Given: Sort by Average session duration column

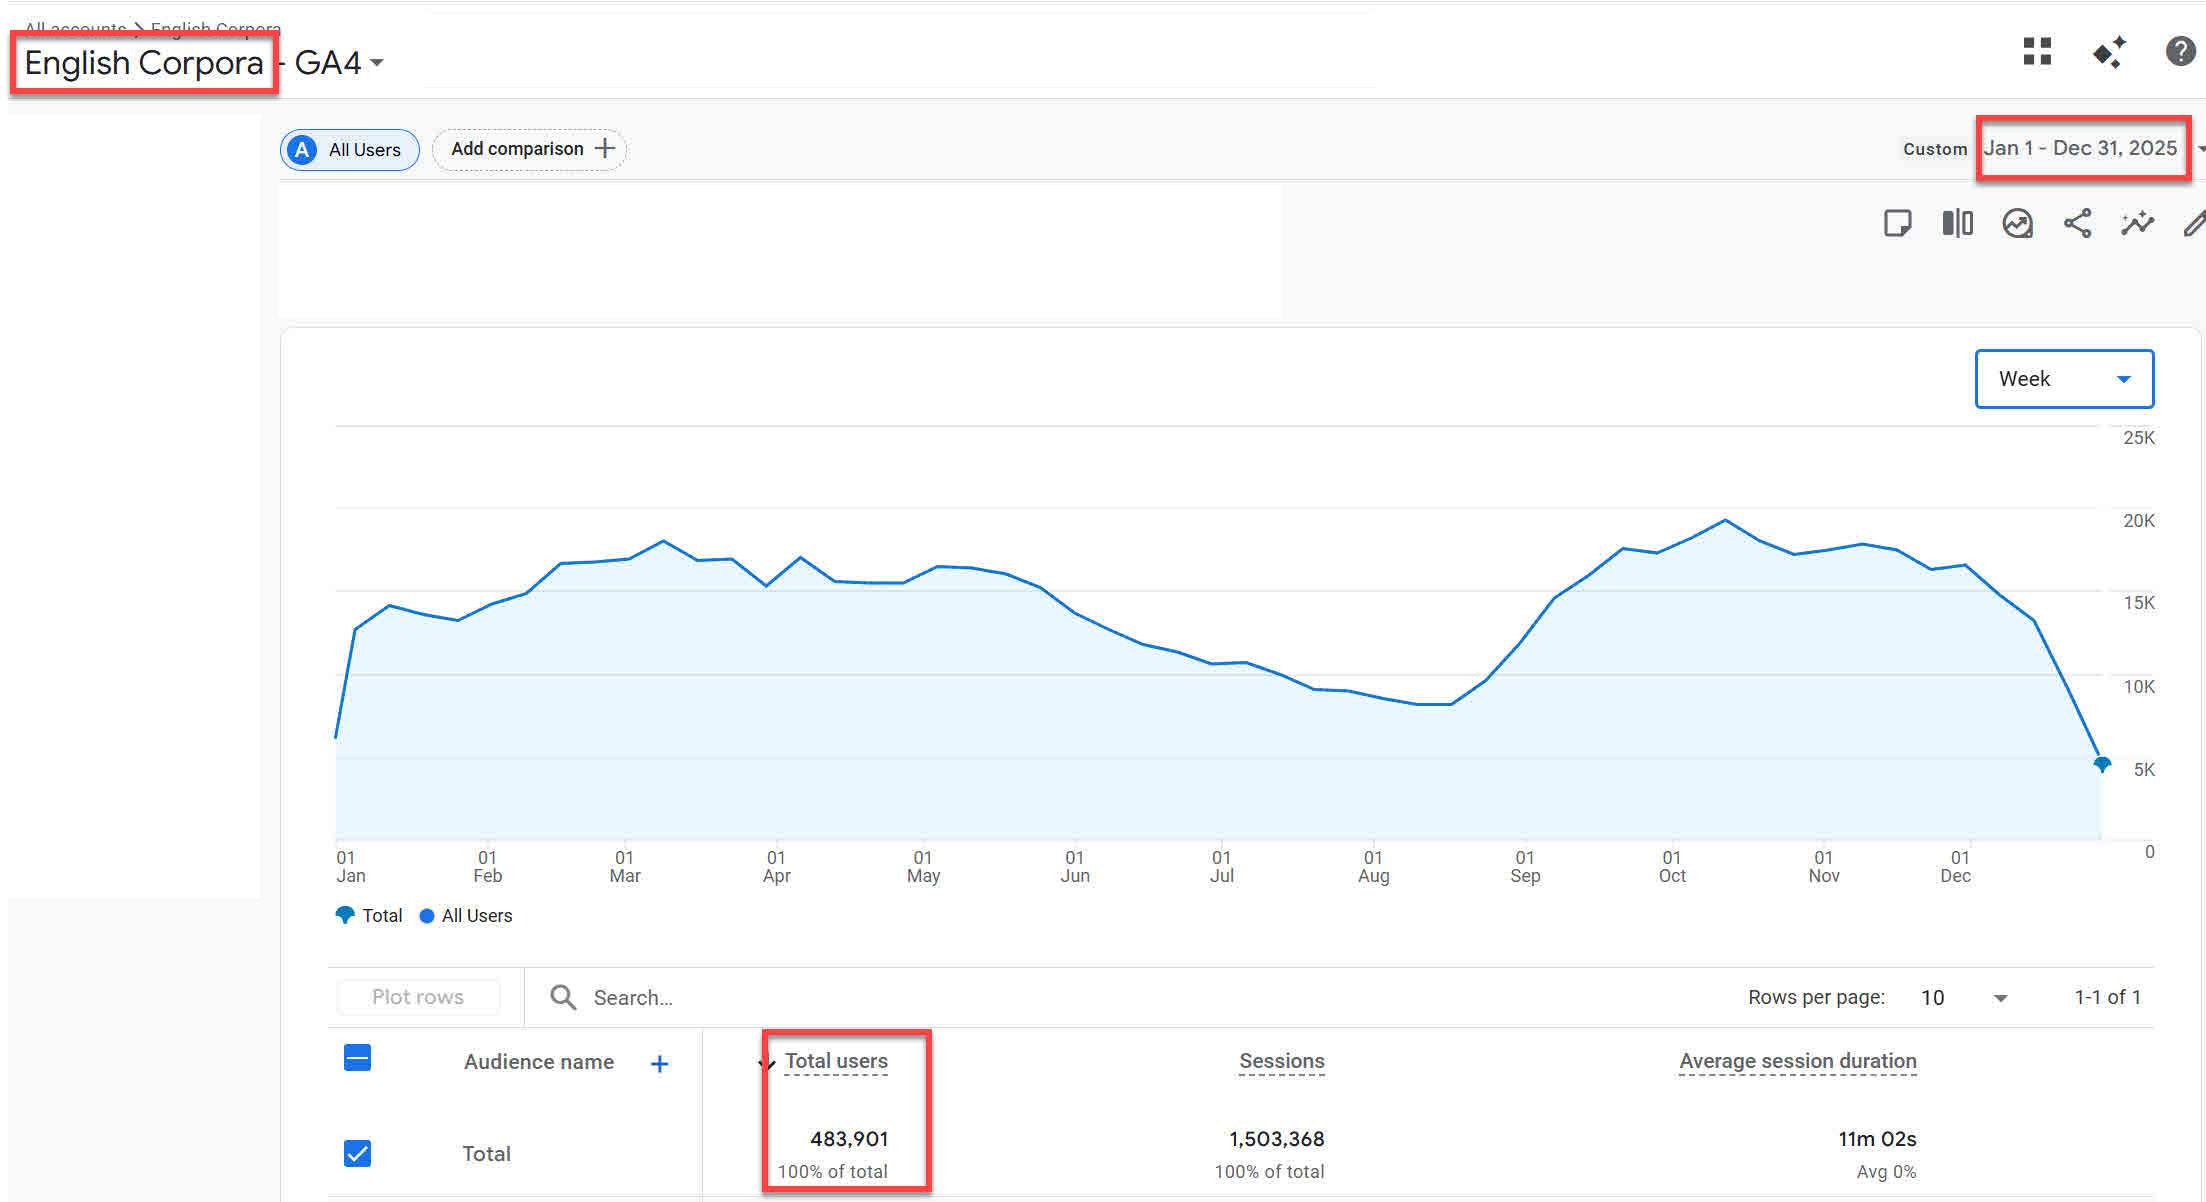Looking at the screenshot, I should pos(1797,1061).
